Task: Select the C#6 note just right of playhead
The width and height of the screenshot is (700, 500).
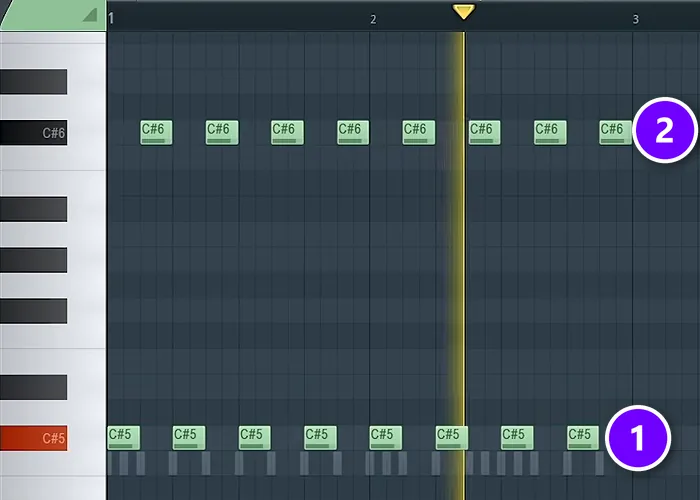Action: [484, 133]
